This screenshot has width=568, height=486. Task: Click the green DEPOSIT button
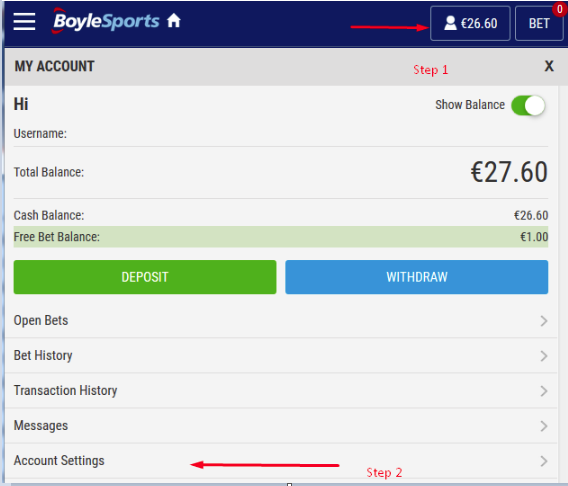pos(145,277)
